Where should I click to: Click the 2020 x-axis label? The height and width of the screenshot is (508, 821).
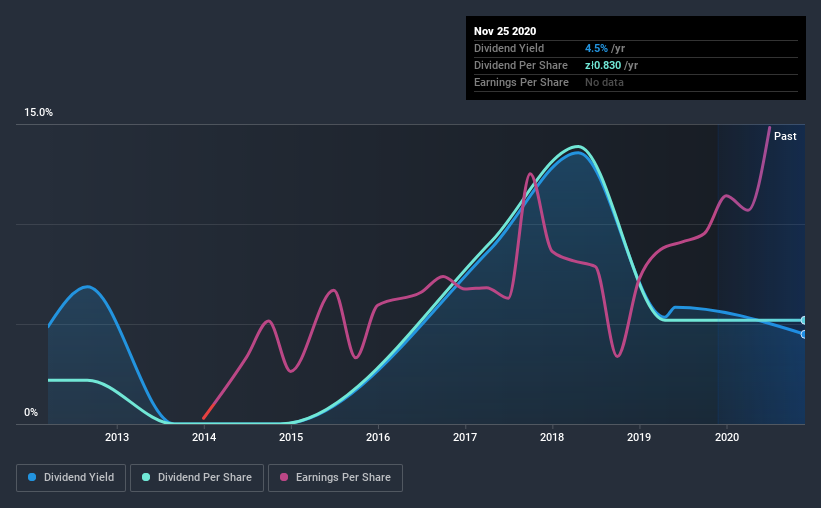pos(727,437)
